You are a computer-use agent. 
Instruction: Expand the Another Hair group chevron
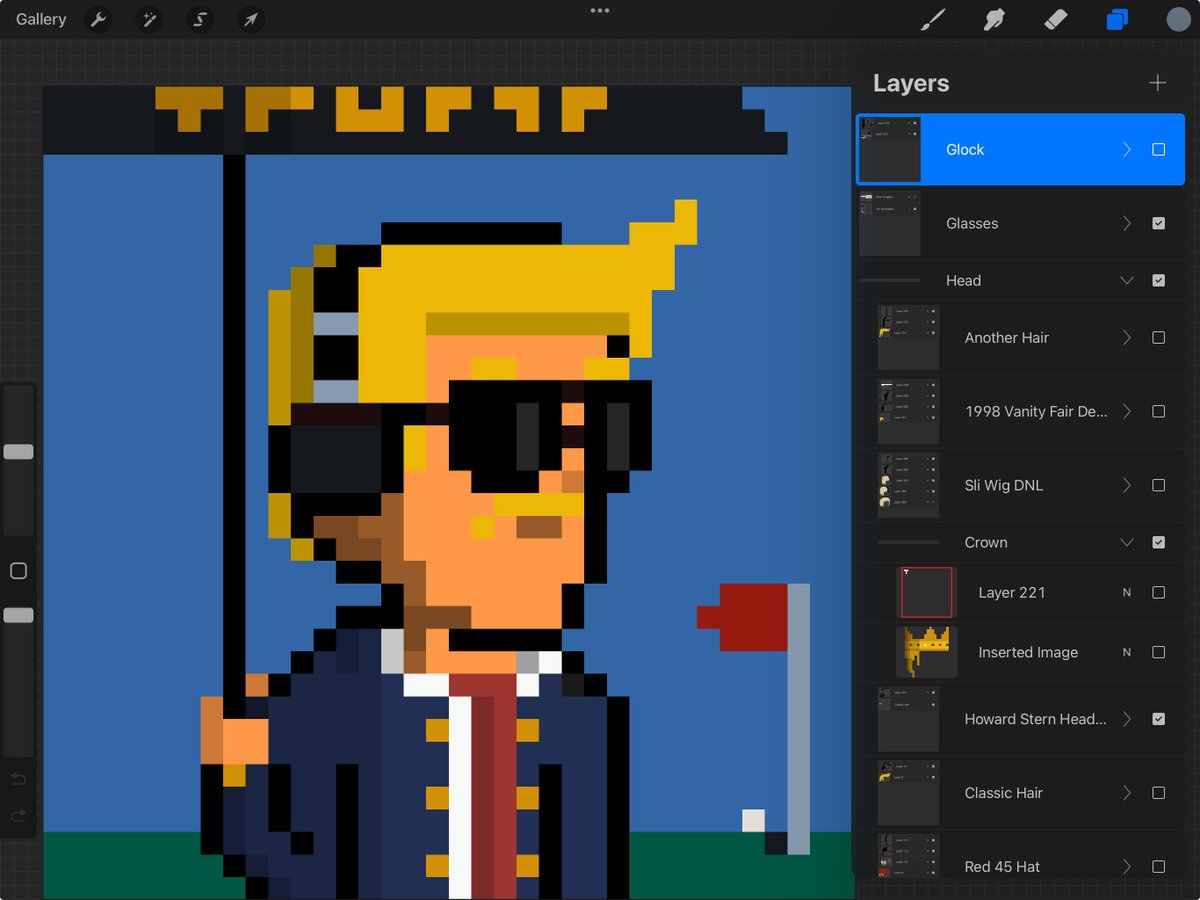[1127, 337]
